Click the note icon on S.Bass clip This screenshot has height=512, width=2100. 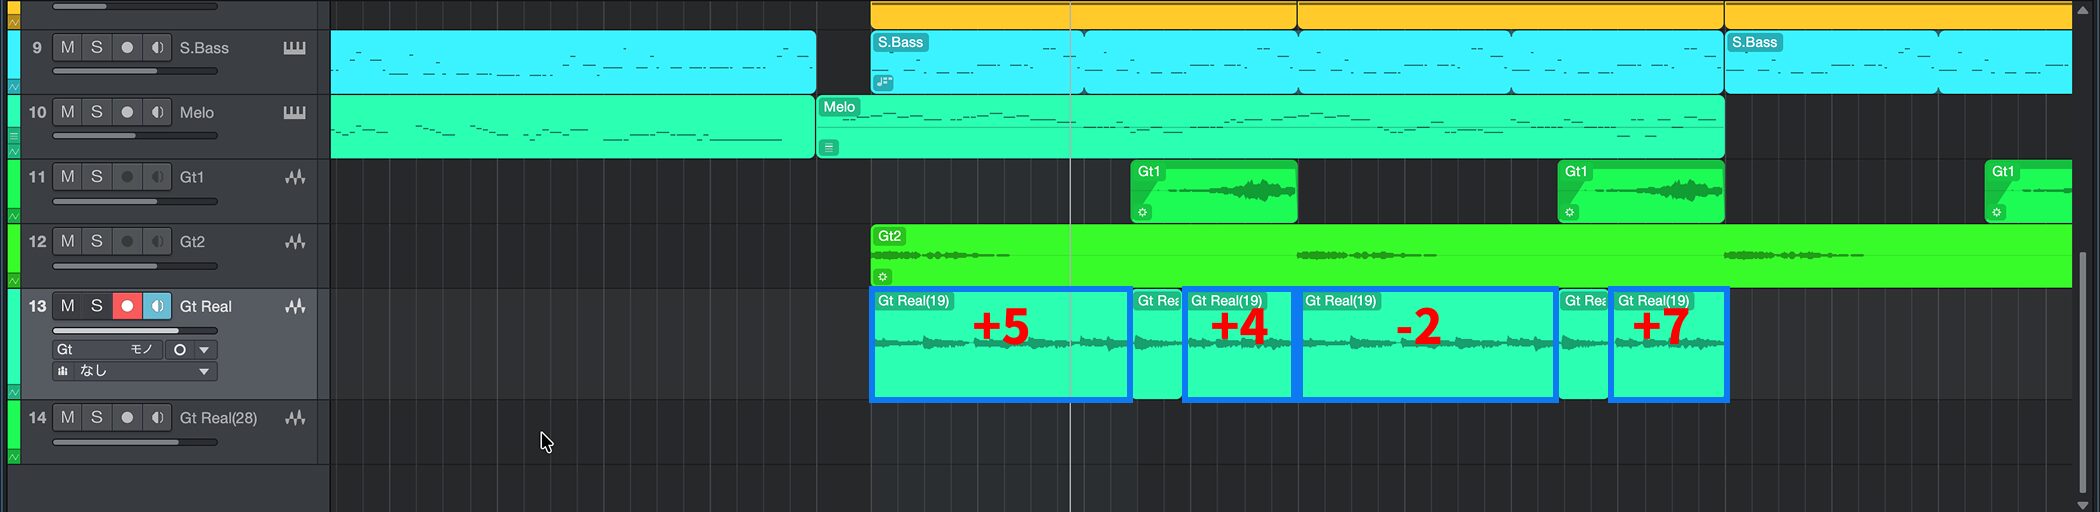click(x=883, y=83)
